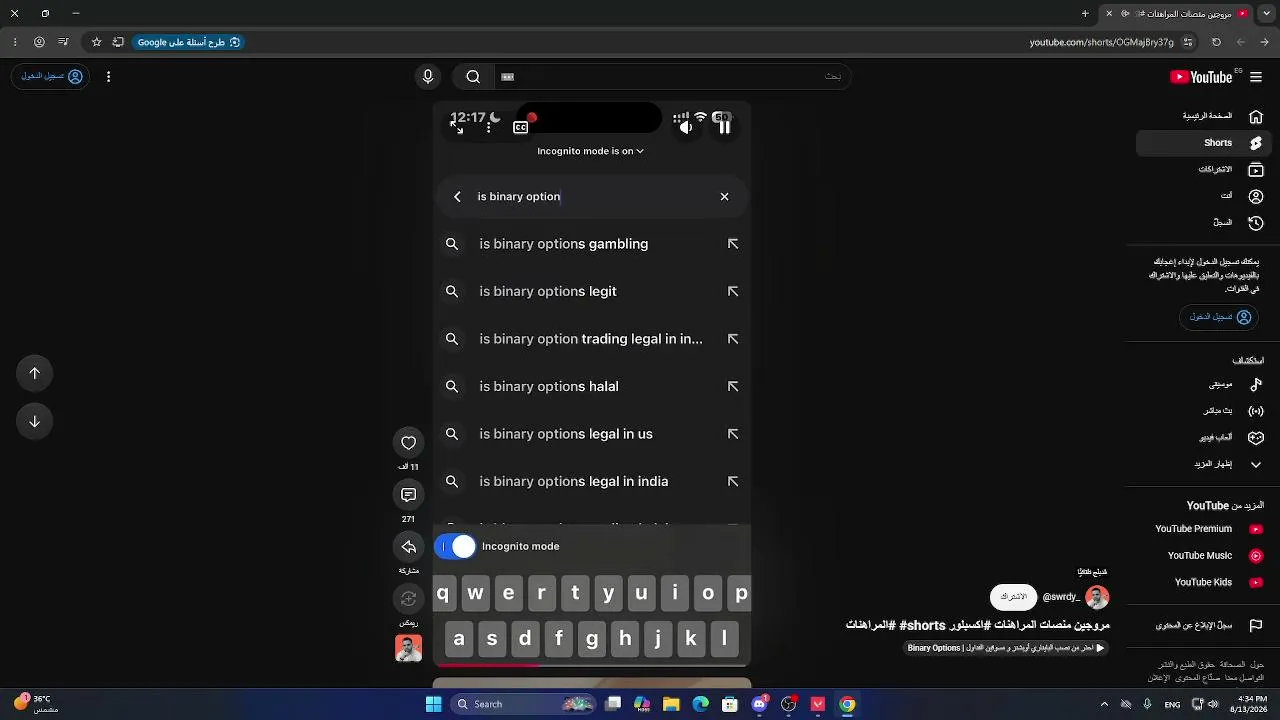
Task: Click the sign-in button in the page header
Action: pos(52,76)
